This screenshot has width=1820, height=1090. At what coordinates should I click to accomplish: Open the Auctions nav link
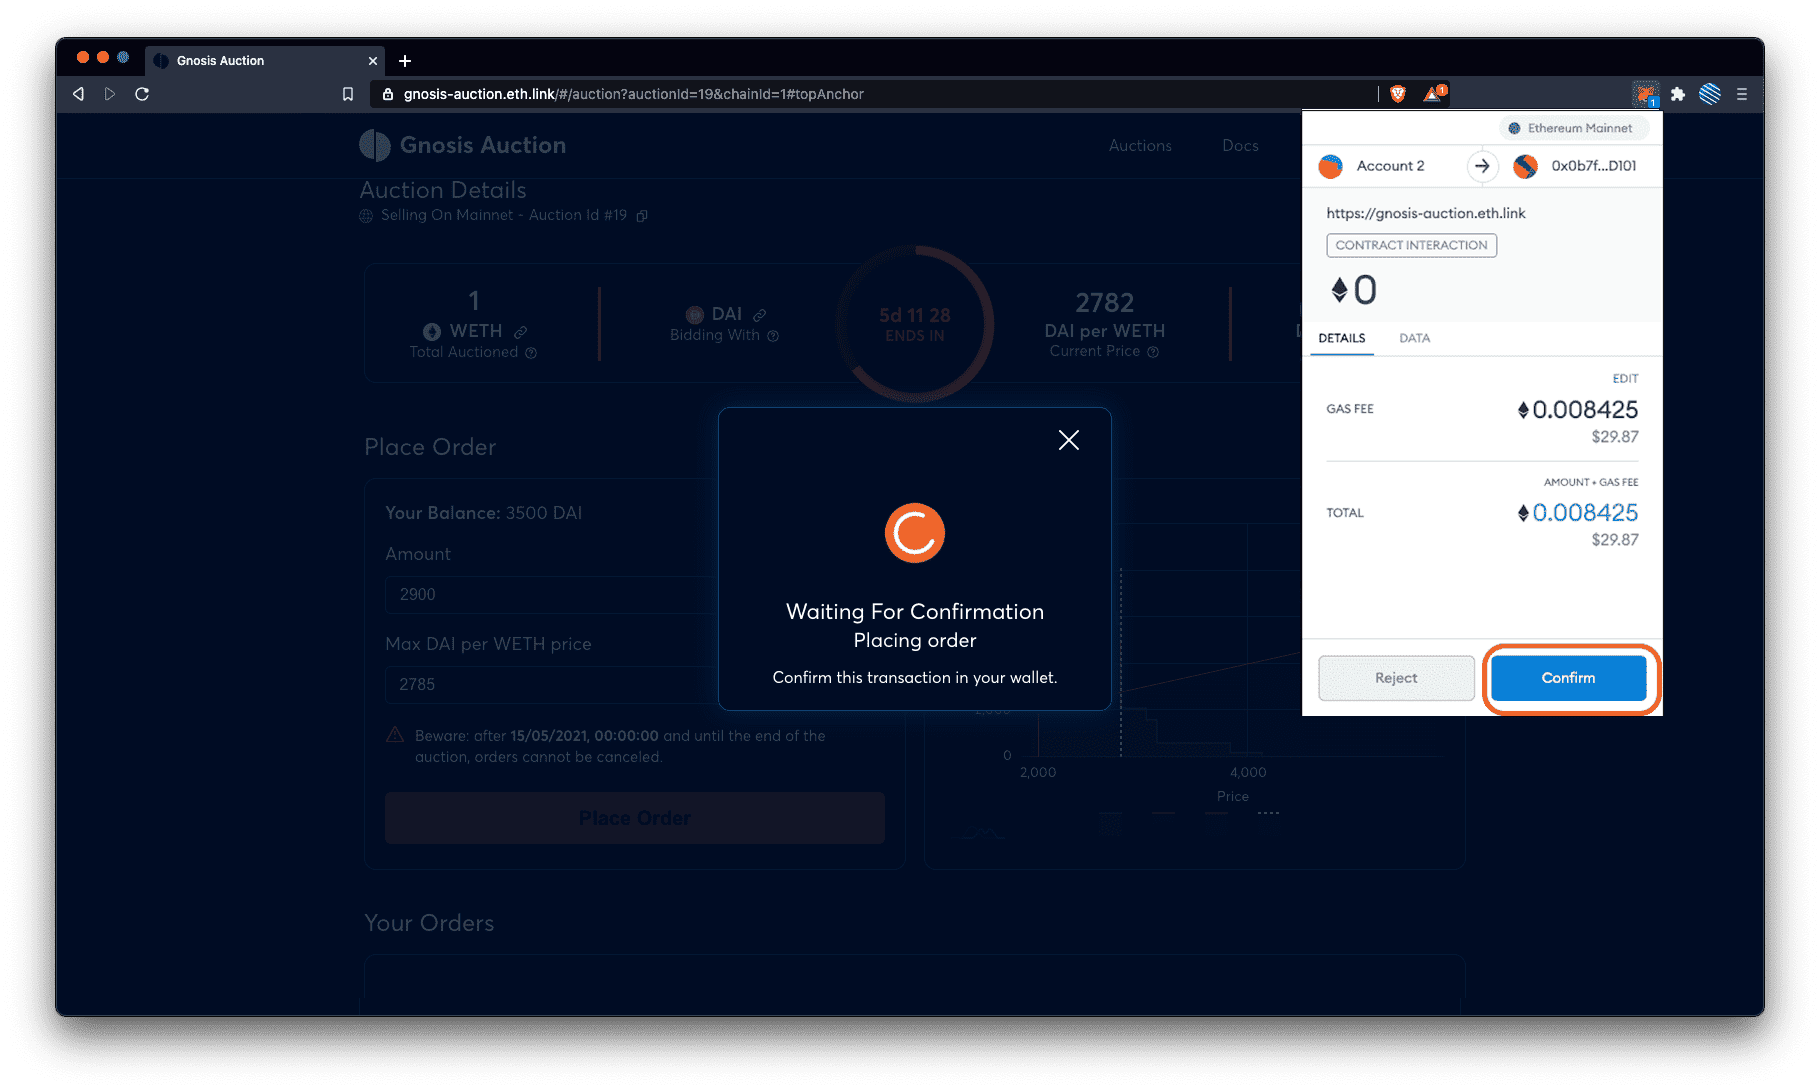pyautogui.click(x=1140, y=145)
